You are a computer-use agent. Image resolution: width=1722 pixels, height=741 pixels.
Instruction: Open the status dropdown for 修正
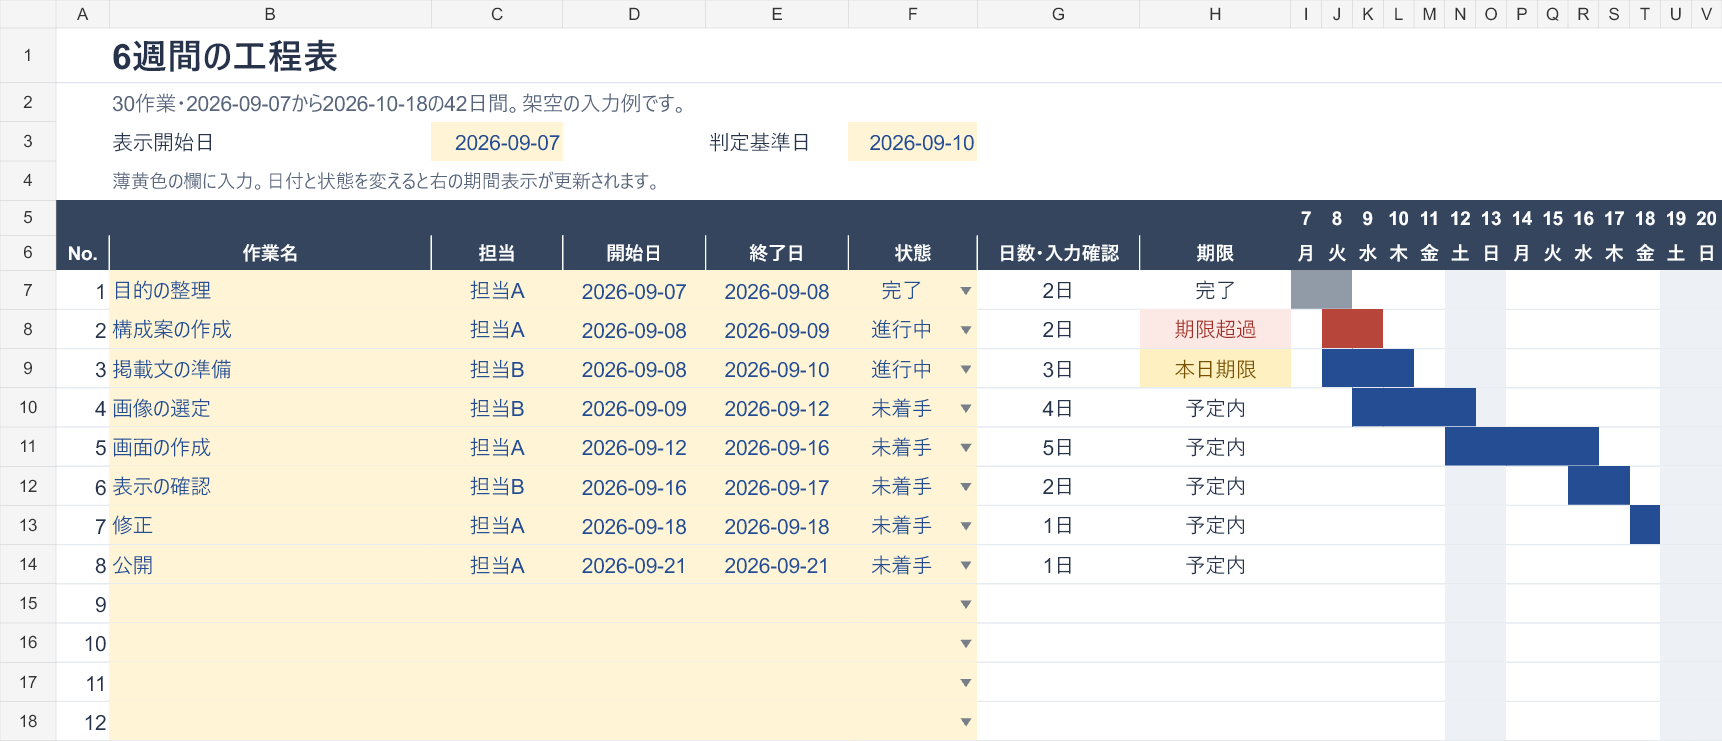tap(965, 526)
